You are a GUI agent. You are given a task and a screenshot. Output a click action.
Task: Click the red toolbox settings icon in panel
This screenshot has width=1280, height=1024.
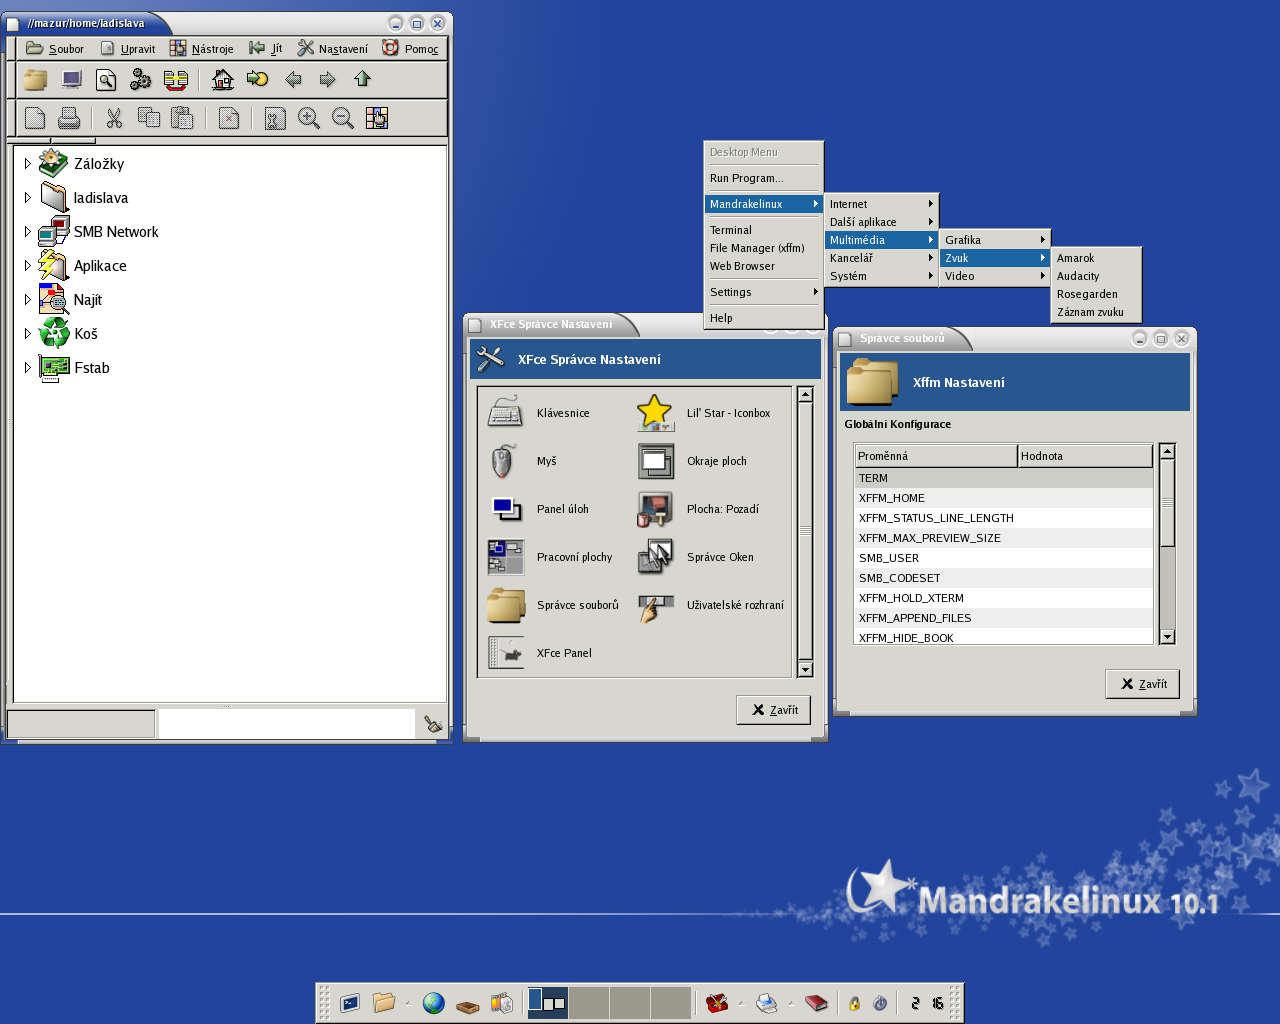pyautogui.click(x=717, y=1003)
